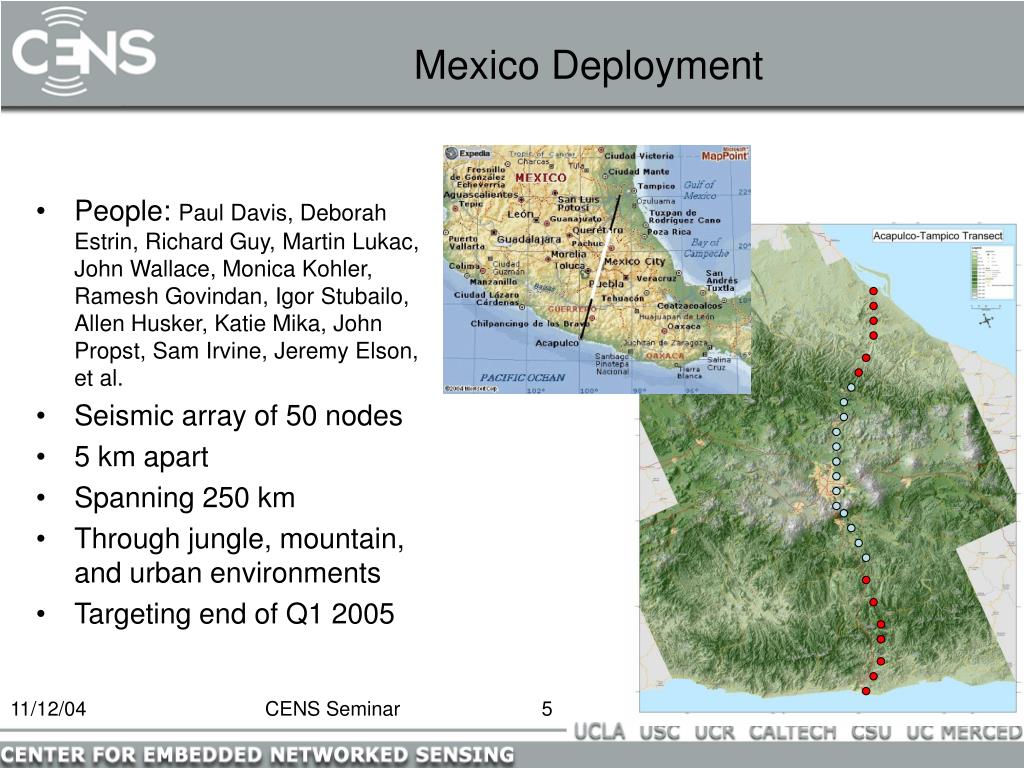The height and width of the screenshot is (768, 1024).
Task: Click the "Chilpancingo de los Bravo" map label
Action: click(x=530, y=324)
